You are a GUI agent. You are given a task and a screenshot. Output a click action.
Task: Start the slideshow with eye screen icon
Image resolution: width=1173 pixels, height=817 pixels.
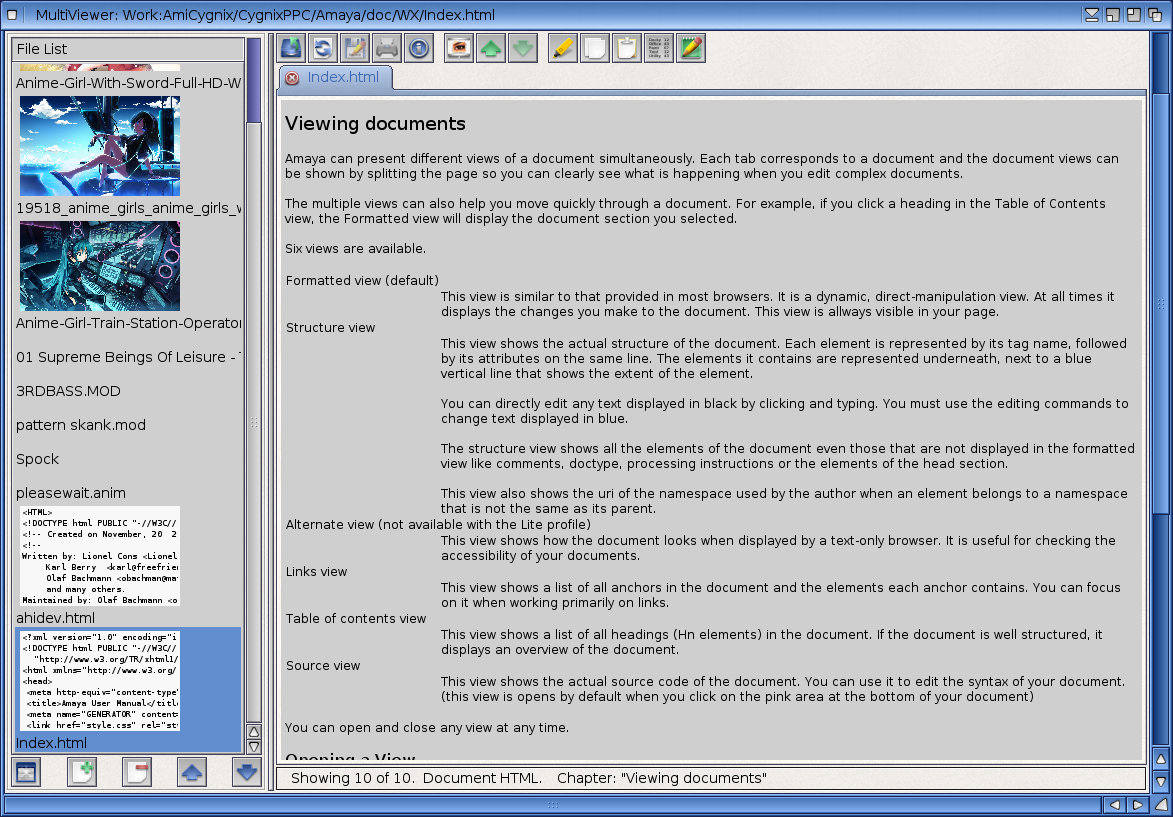point(459,49)
